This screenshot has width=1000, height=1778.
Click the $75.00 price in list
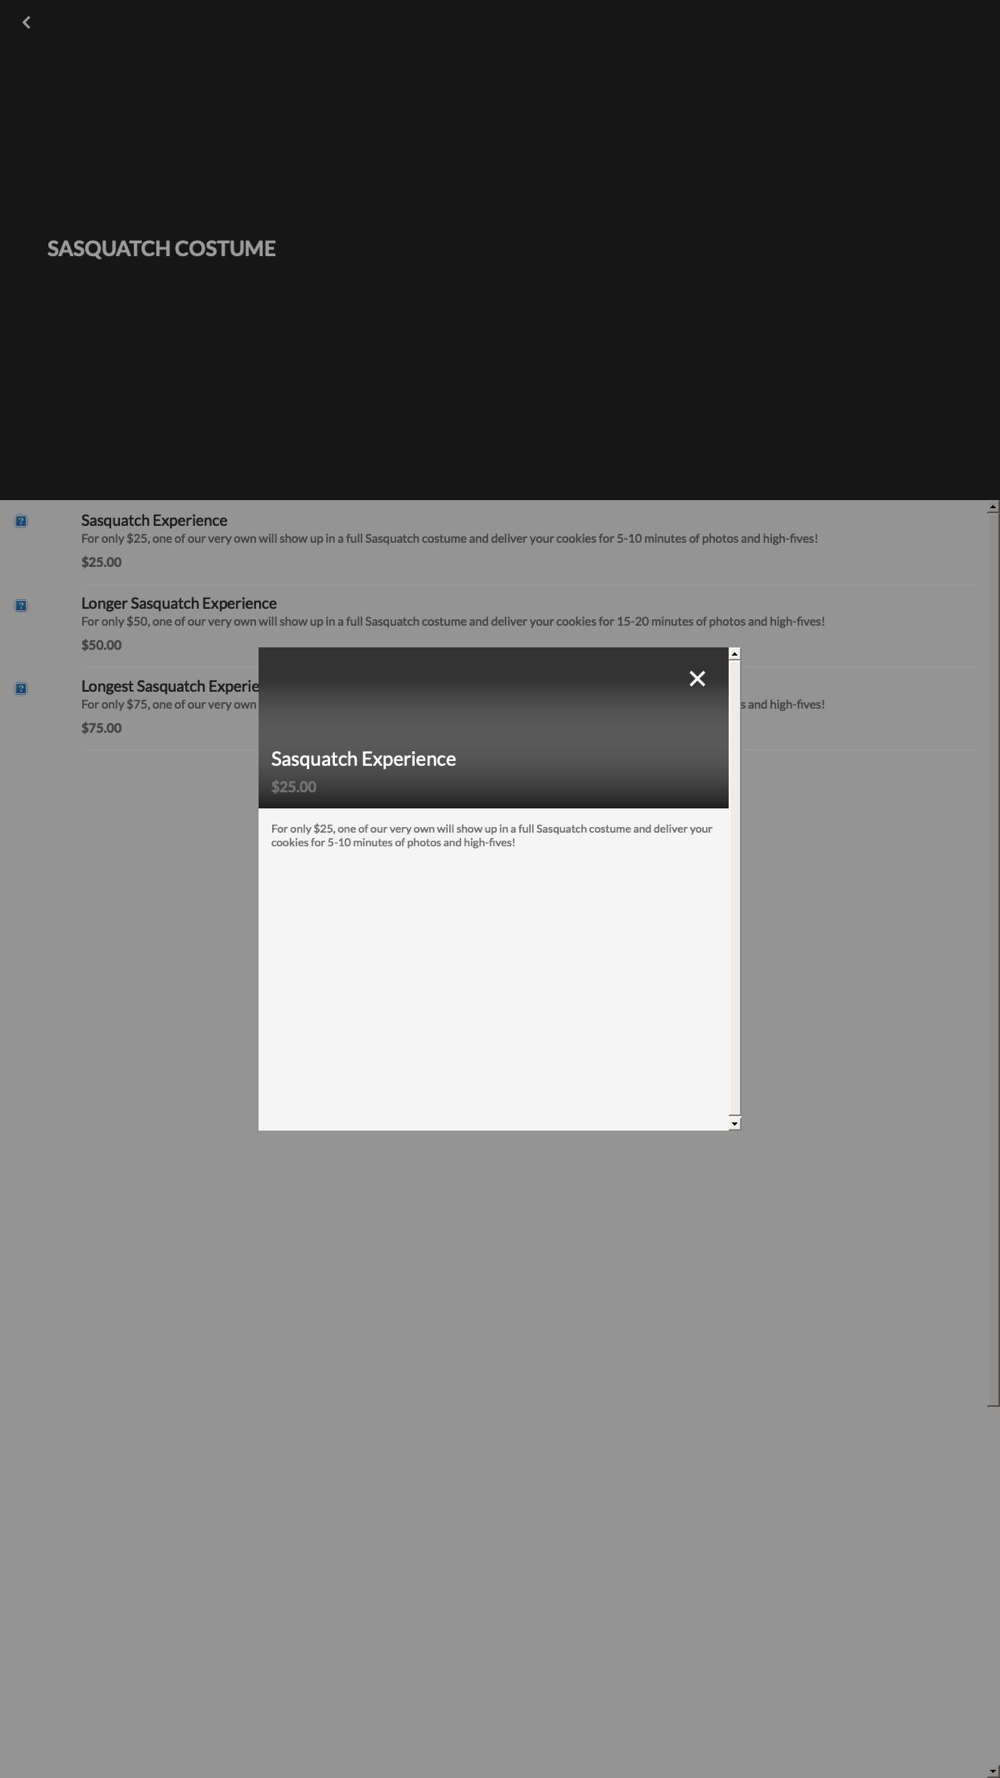(x=101, y=728)
